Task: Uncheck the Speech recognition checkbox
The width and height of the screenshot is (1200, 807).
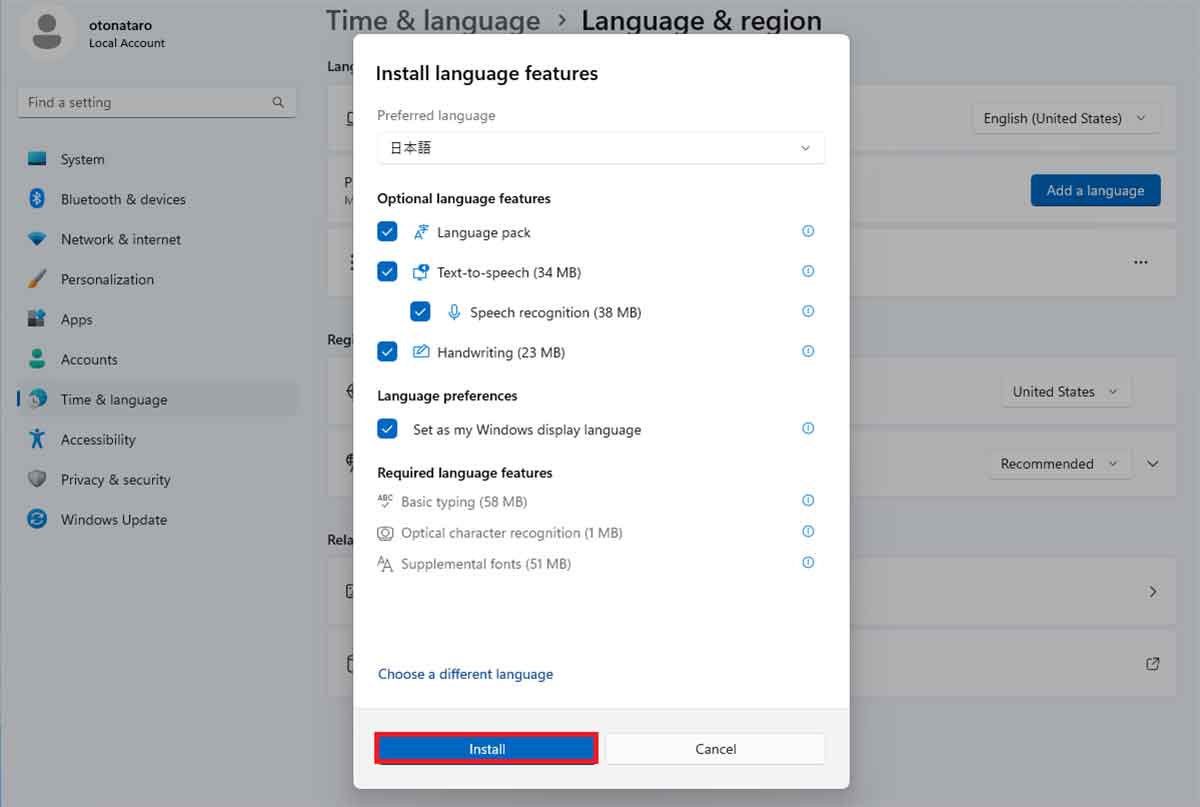Action: pyautogui.click(x=421, y=312)
